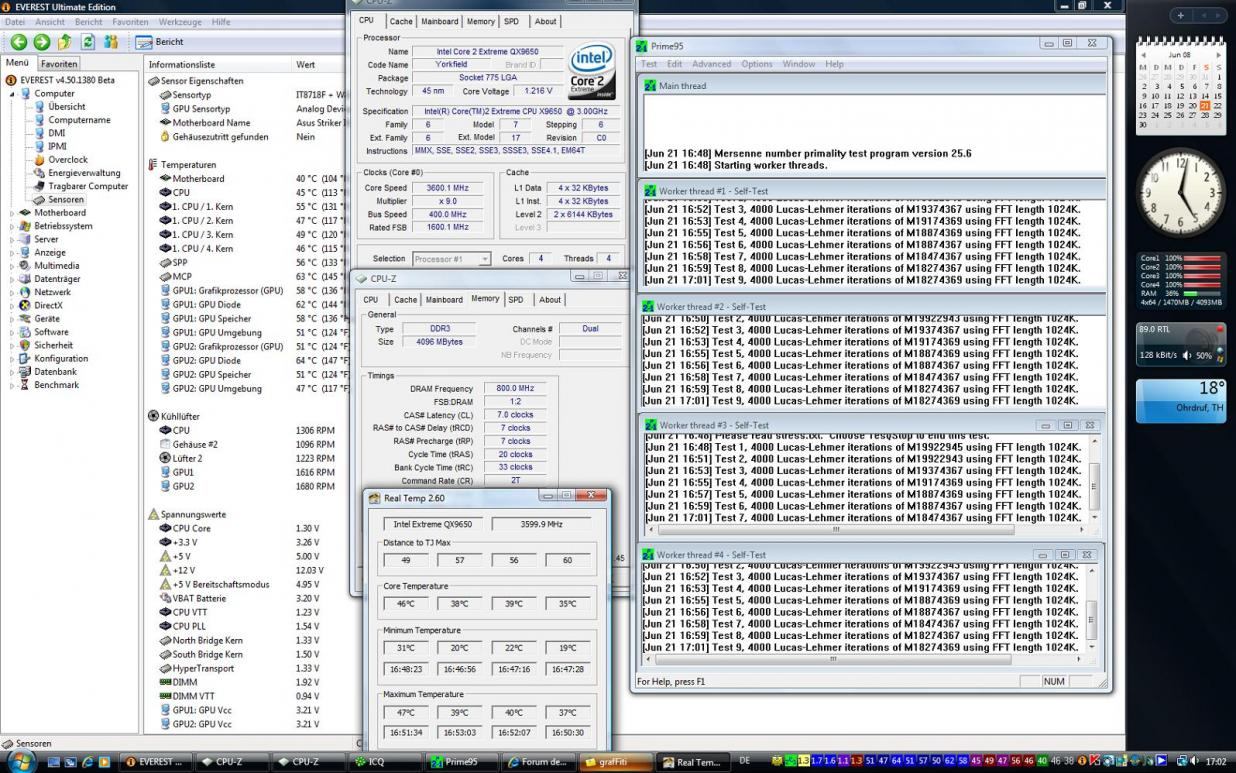The height and width of the screenshot is (773, 1236).
Task: Switch to the SPD tab in lower CPU-Z window
Action: point(515,299)
